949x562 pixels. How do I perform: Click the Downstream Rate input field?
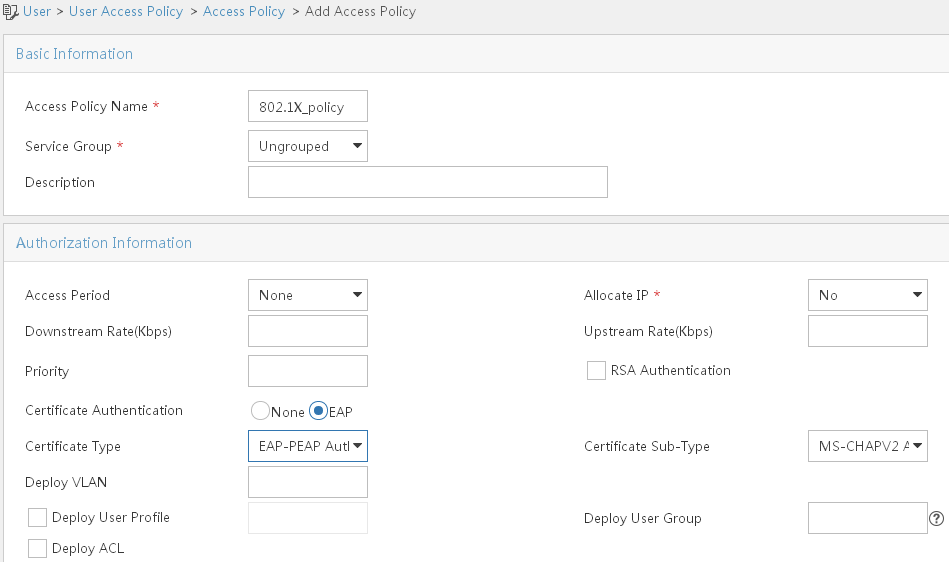click(308, 331)
